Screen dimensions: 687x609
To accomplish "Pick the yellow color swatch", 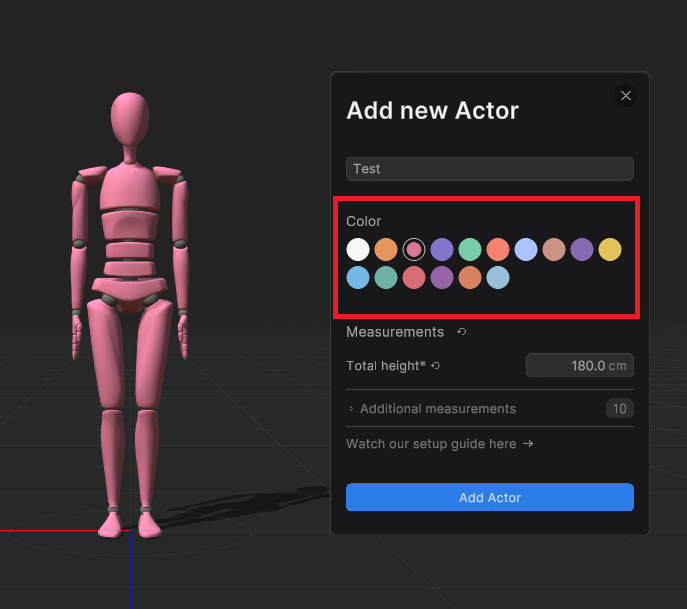I will pyautogui.click(x=610, y=249).
